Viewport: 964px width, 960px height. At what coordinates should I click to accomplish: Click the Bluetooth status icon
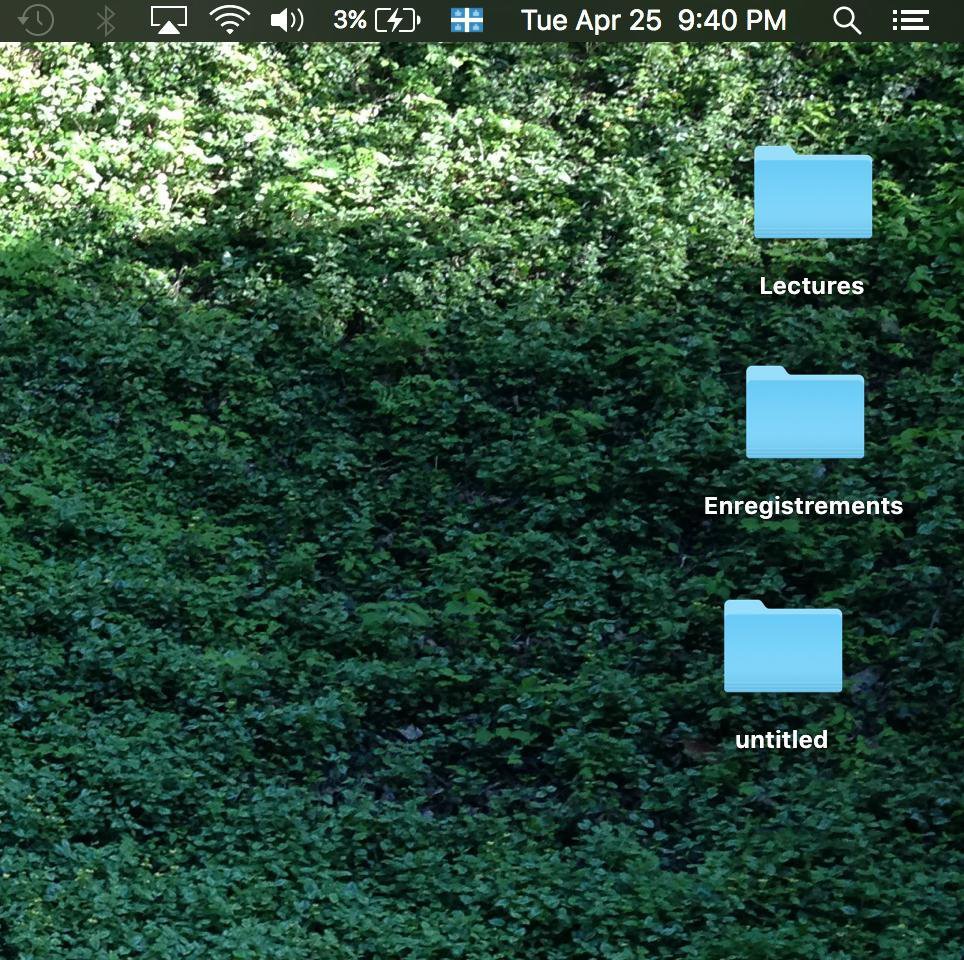(106, 20)
